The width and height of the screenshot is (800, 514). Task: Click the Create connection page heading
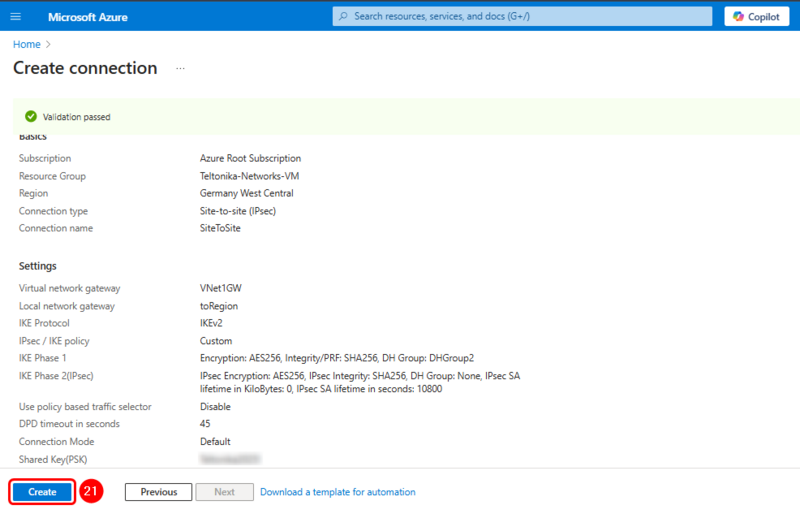point(85,68)
